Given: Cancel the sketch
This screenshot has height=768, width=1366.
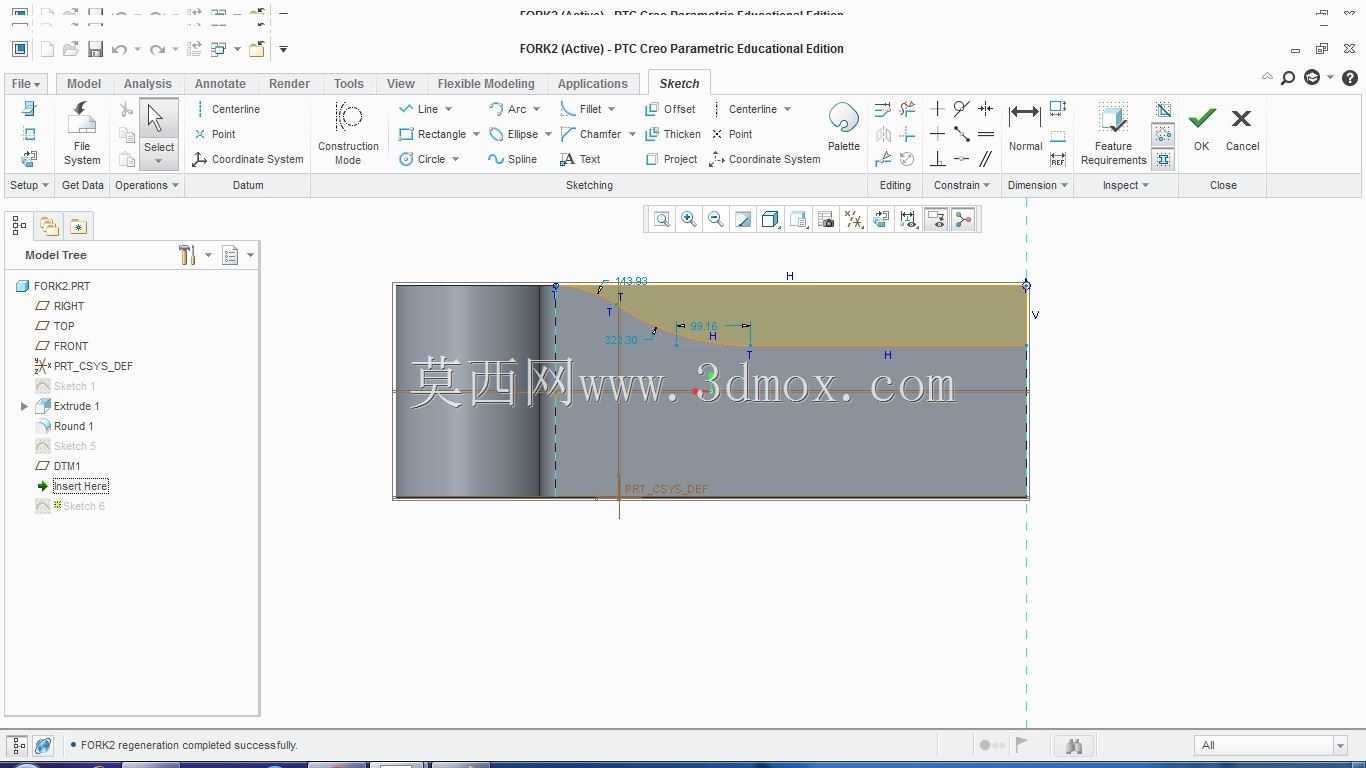Looking at the screenshot, I should coord(1242,129).
